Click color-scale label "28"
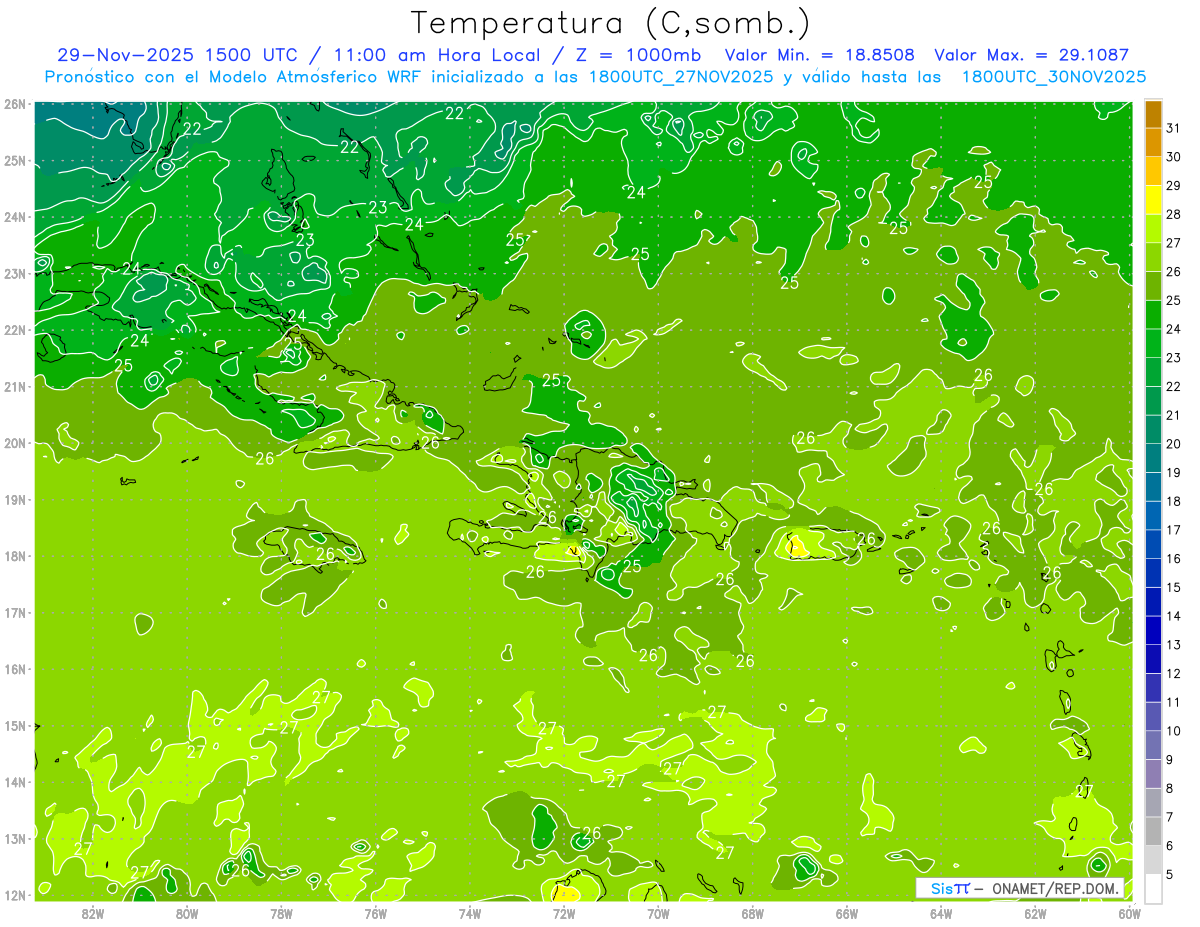 point(1174,214)
